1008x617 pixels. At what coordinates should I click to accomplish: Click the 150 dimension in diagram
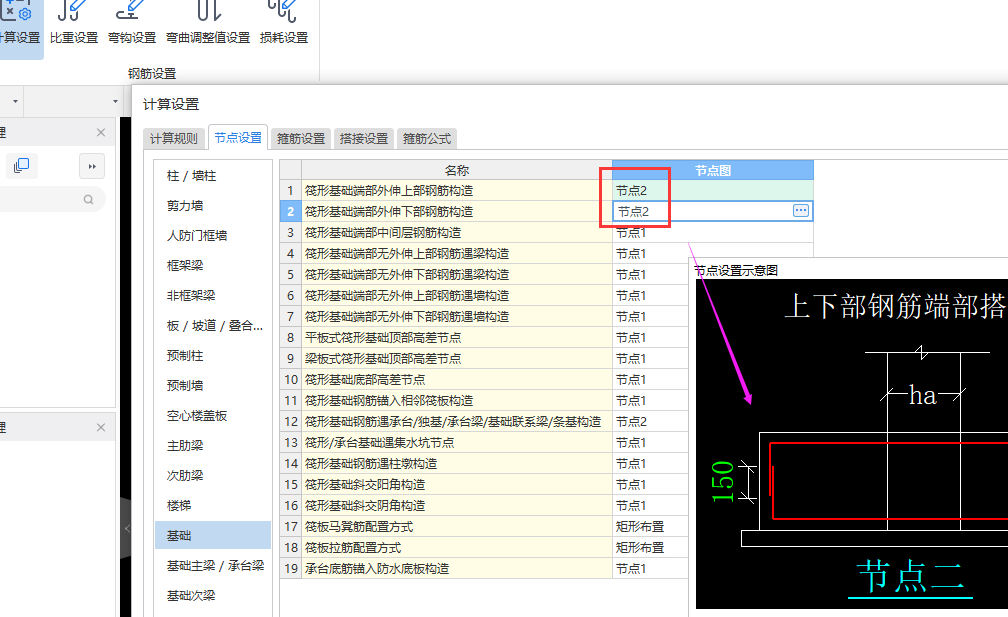click(723, 481)
